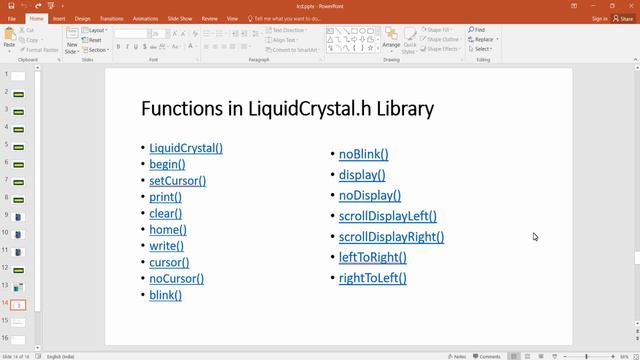Reset the slide layout
Screen dimensions: 640x360
click(x=91, y=40)
